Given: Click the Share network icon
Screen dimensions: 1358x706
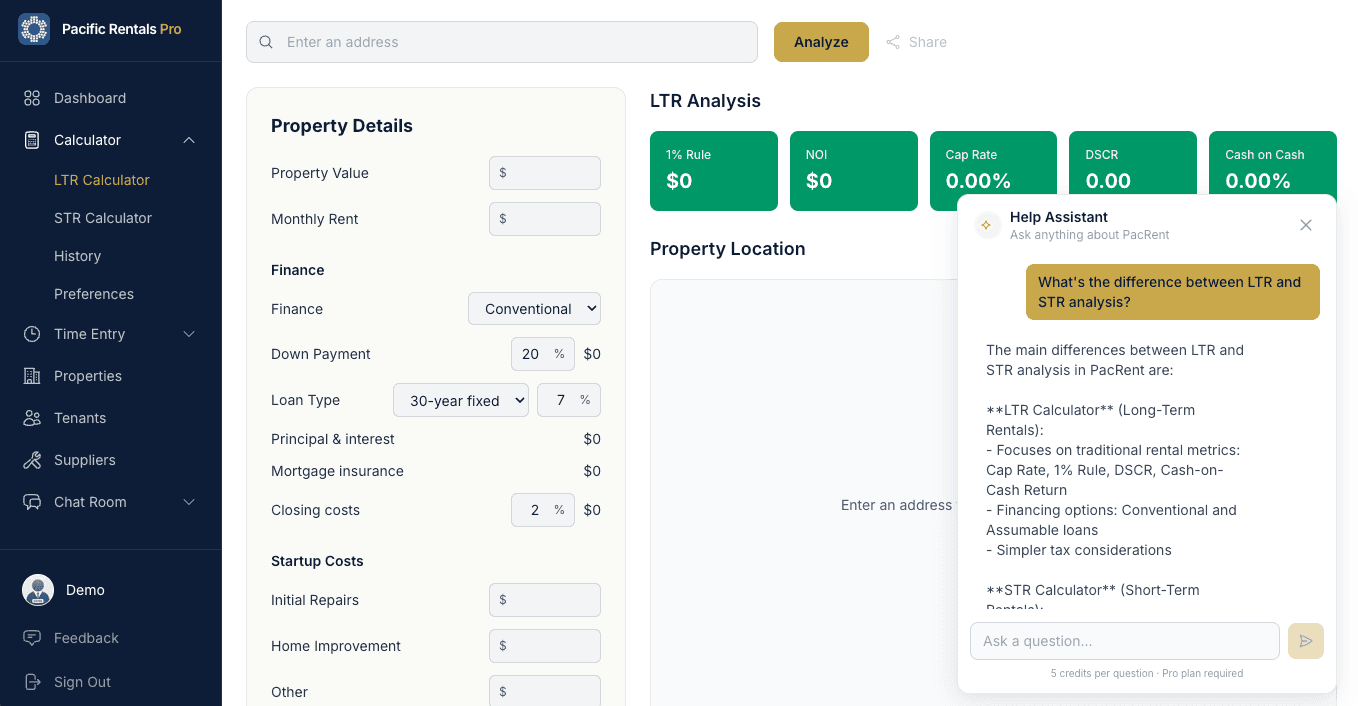Looking at the screenshot, I should [x=893, y=42].
